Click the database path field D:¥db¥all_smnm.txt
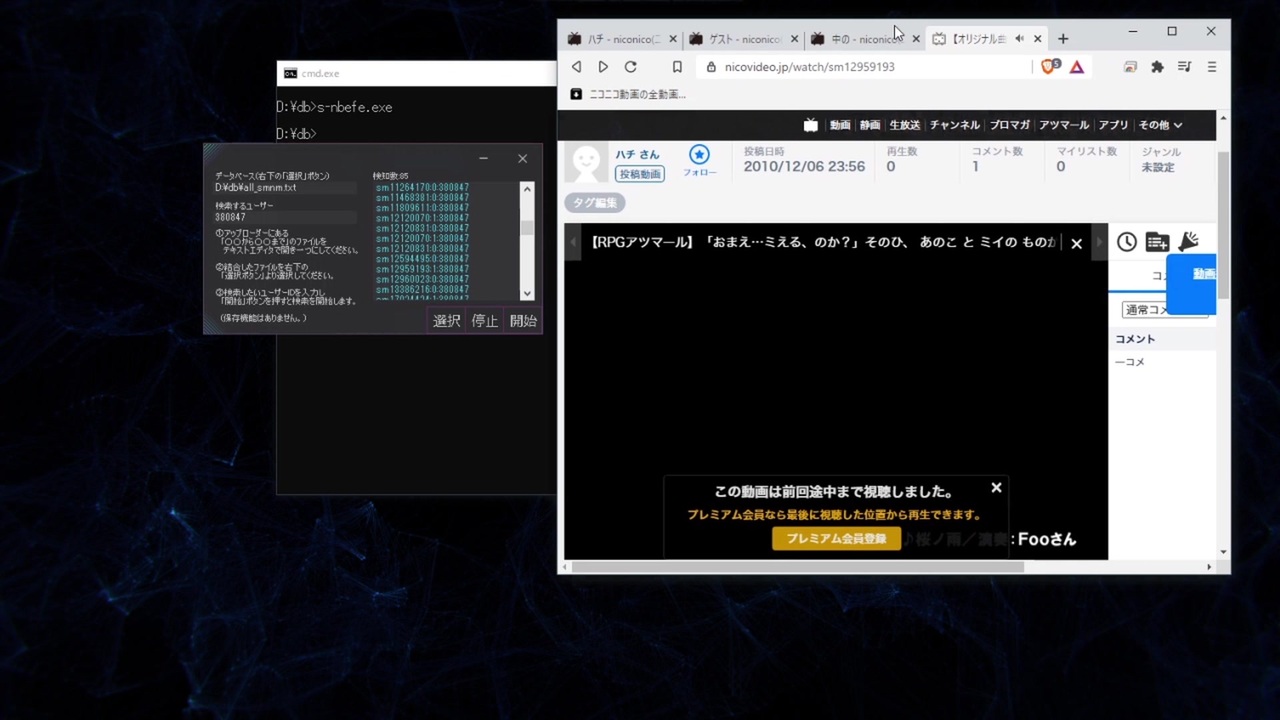The width and height of the screenshot is (1280, 720). coord(285,187)
